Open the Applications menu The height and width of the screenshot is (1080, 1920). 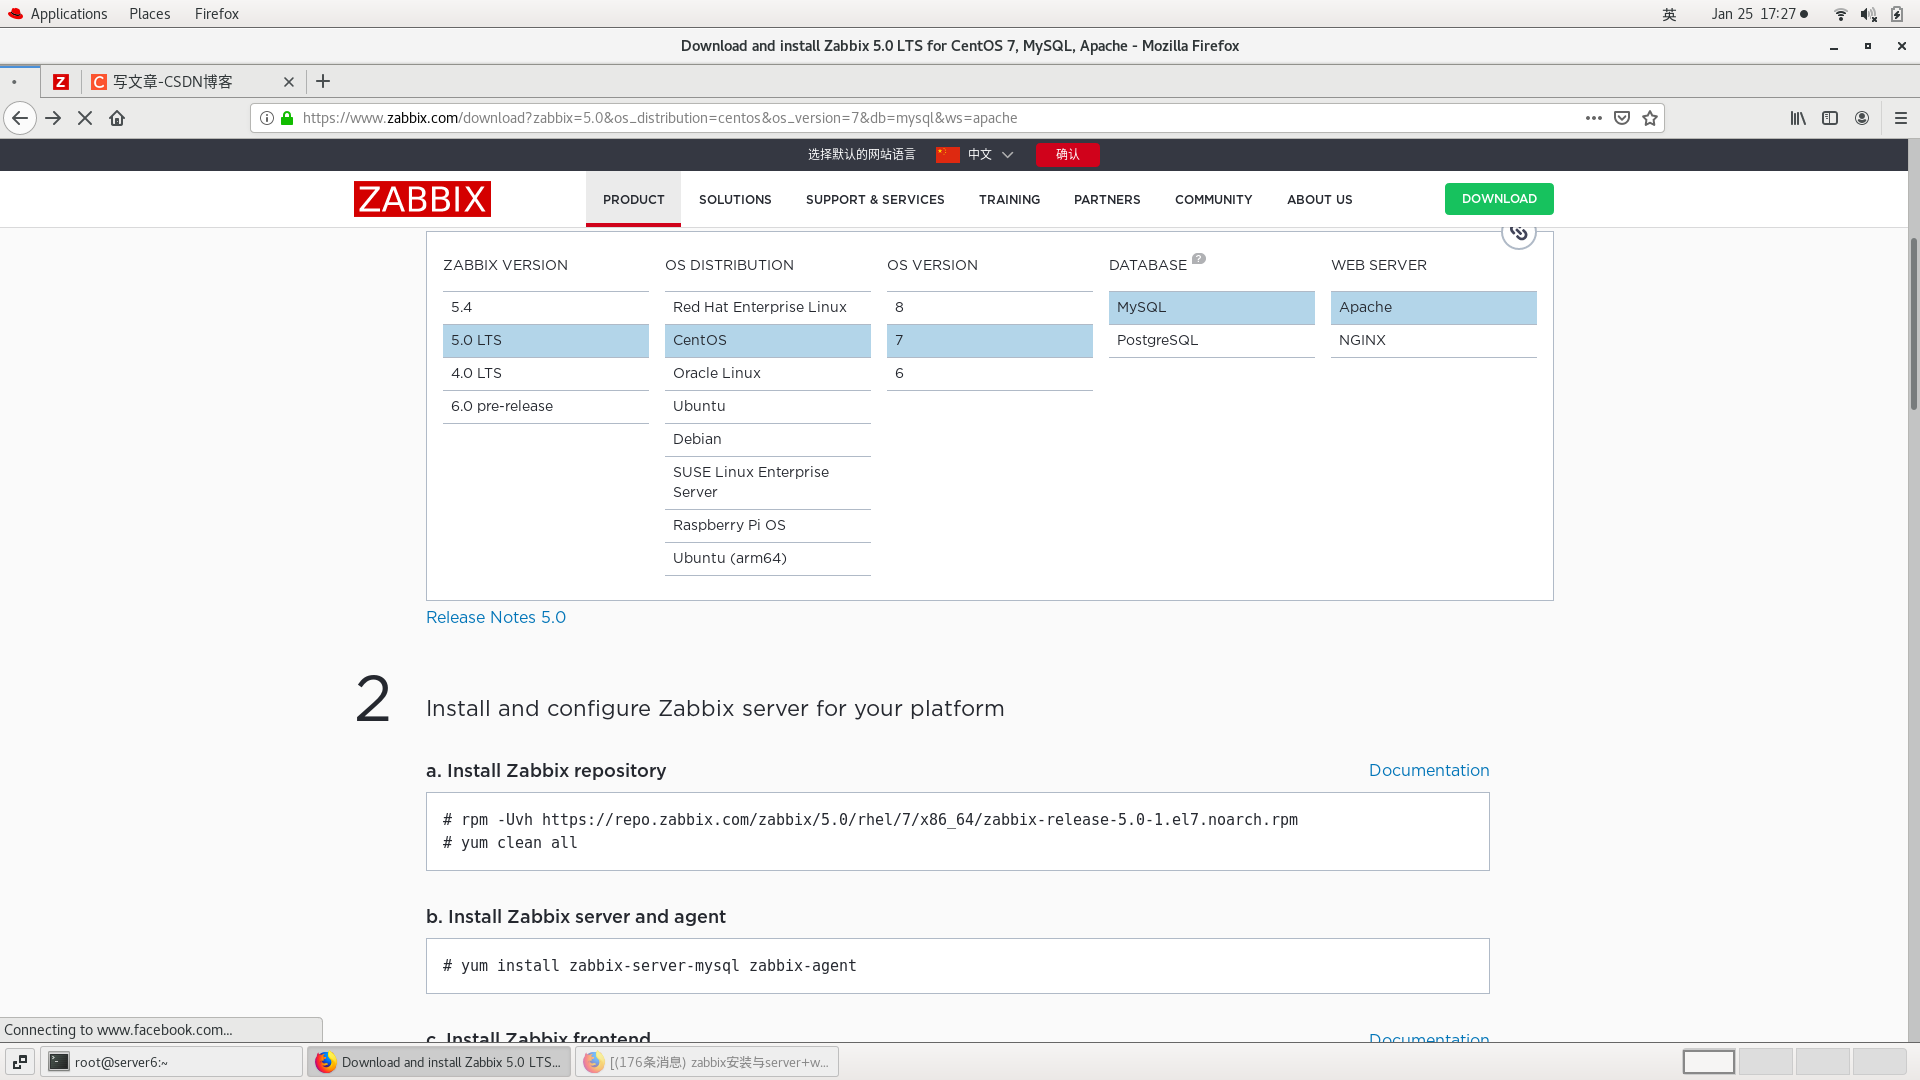(68, 14)
